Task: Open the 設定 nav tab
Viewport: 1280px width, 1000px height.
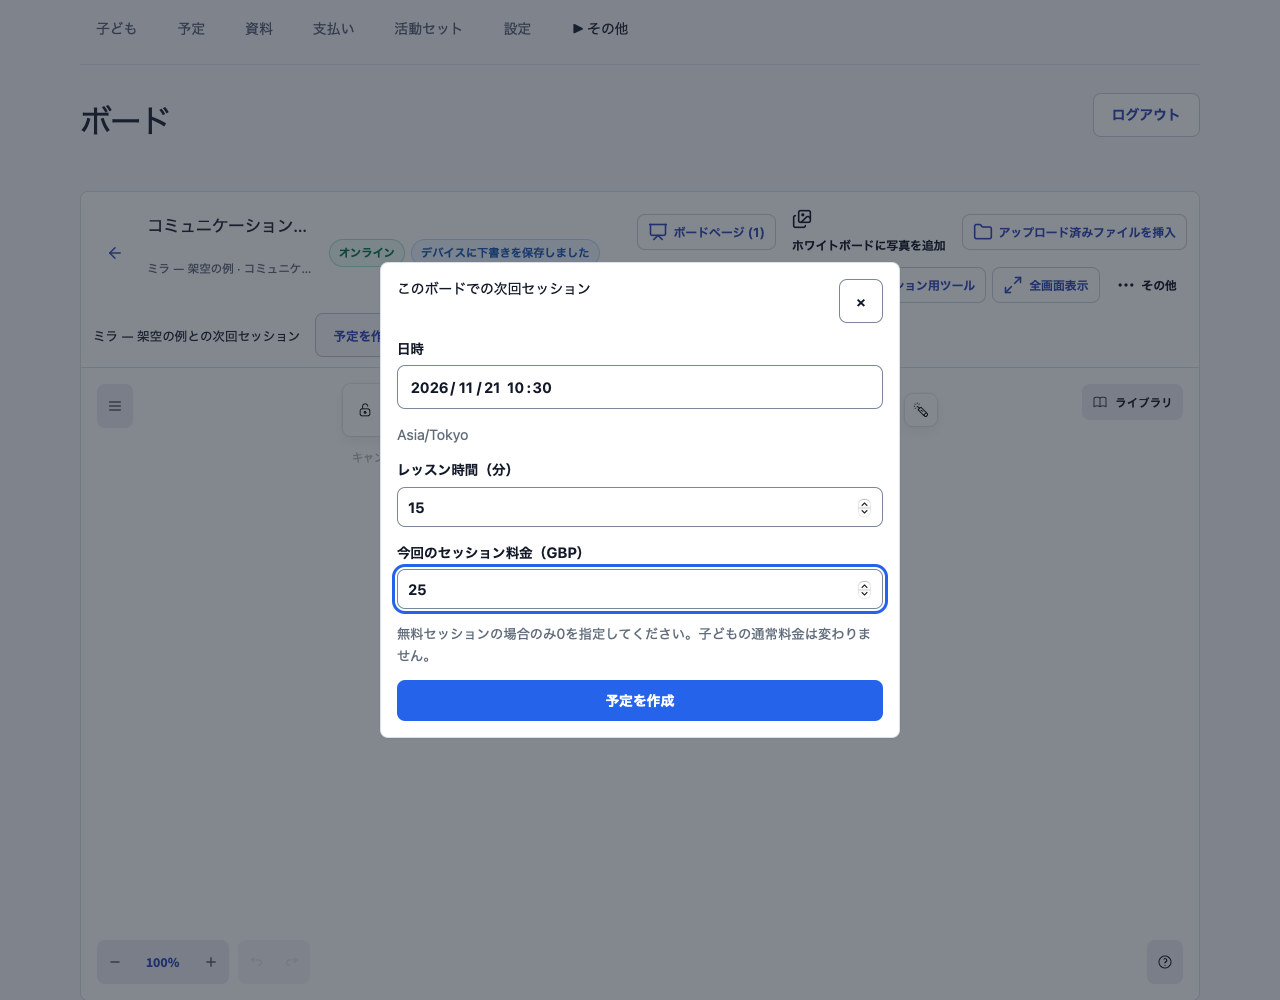Action: point(517,28)
